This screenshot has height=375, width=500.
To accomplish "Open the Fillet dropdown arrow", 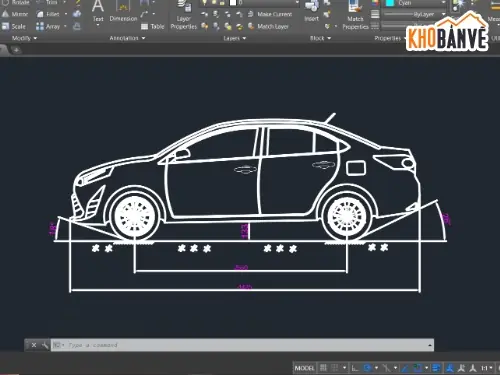I will 66,14.
